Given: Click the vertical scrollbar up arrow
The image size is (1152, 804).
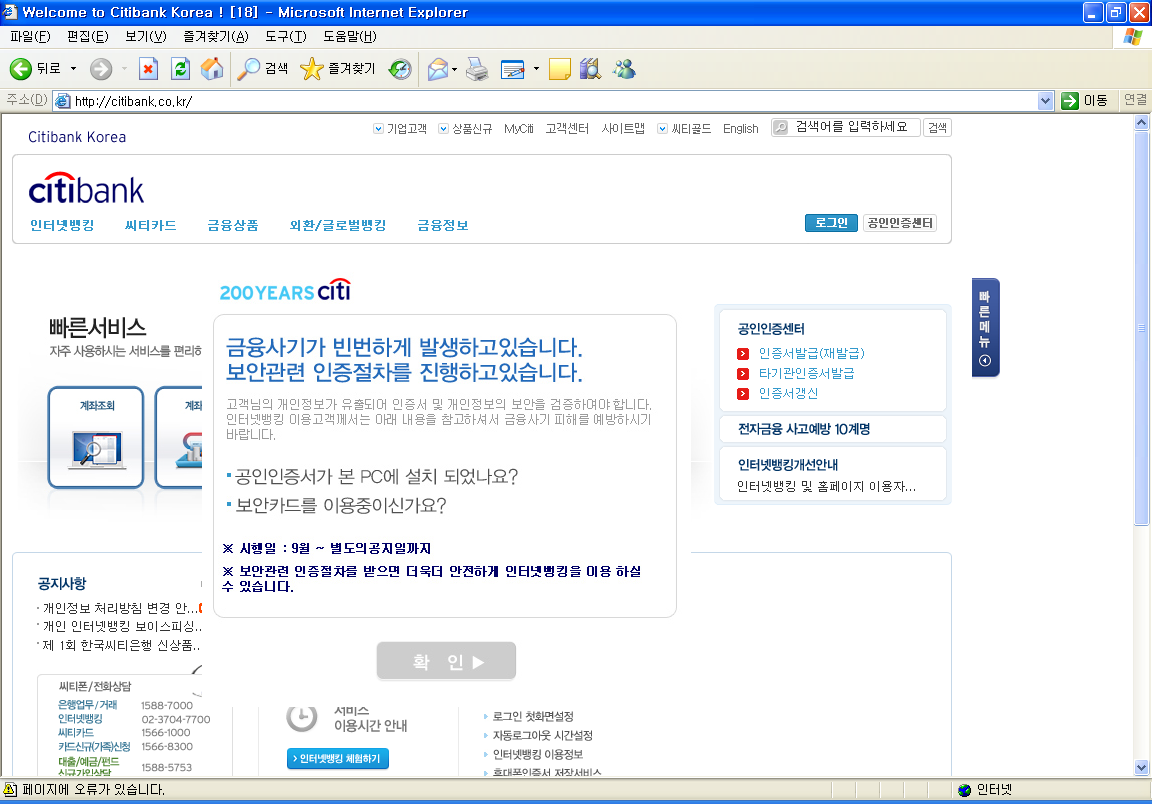Looking at the screenshot, I should pos(1141,123).
